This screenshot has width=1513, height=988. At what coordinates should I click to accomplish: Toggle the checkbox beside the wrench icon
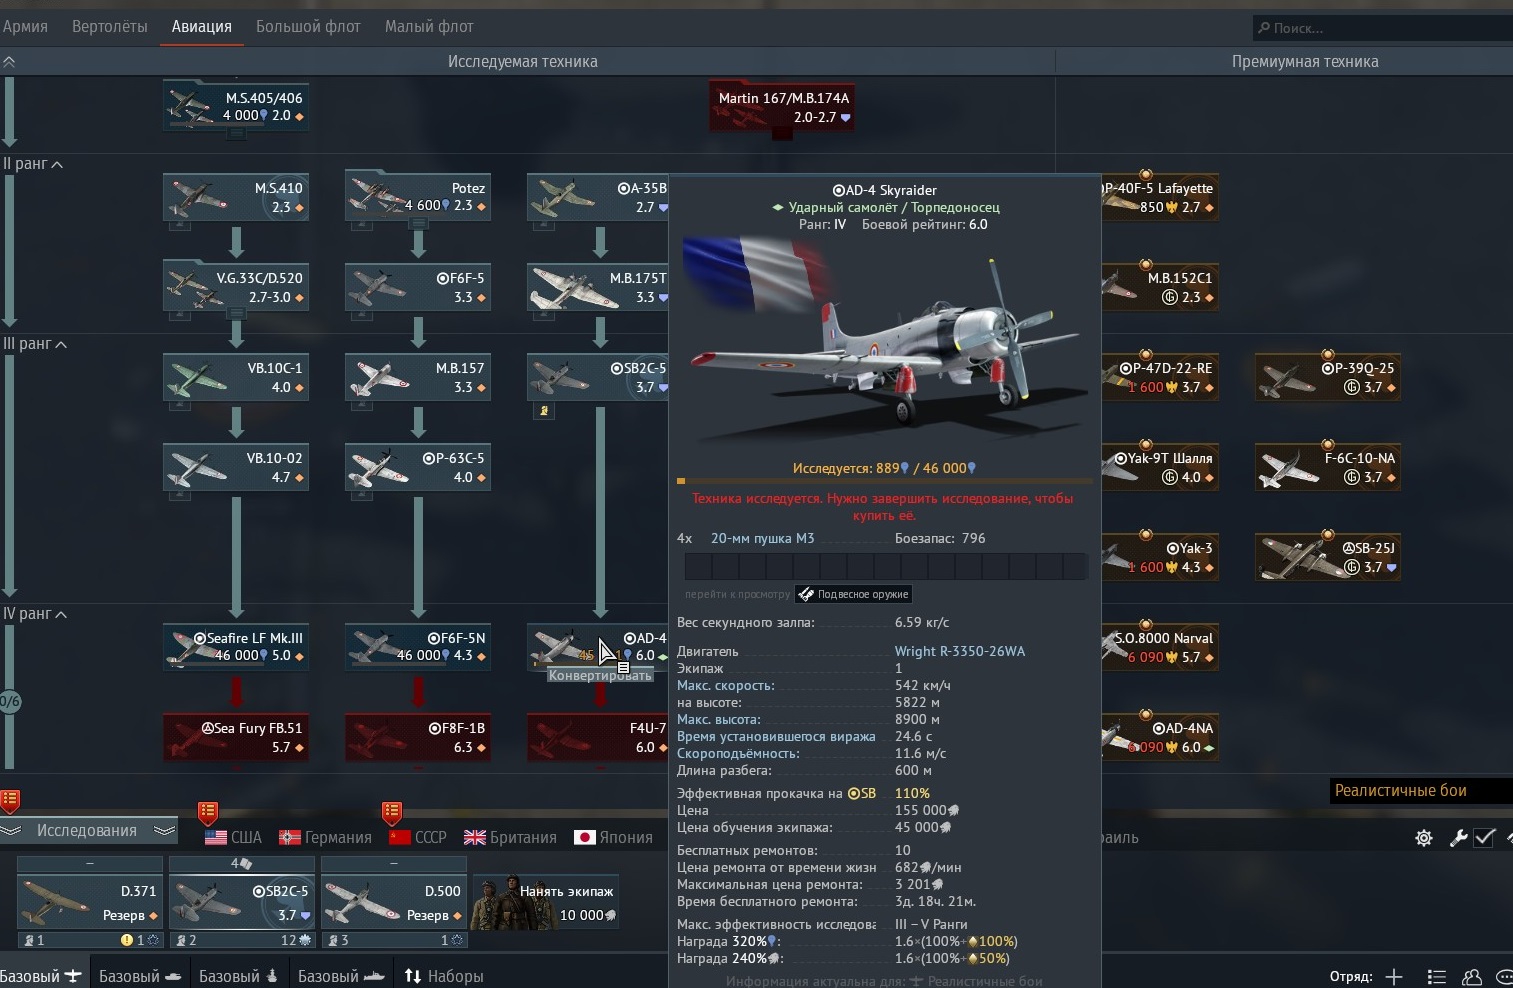tap(1485, 838)
